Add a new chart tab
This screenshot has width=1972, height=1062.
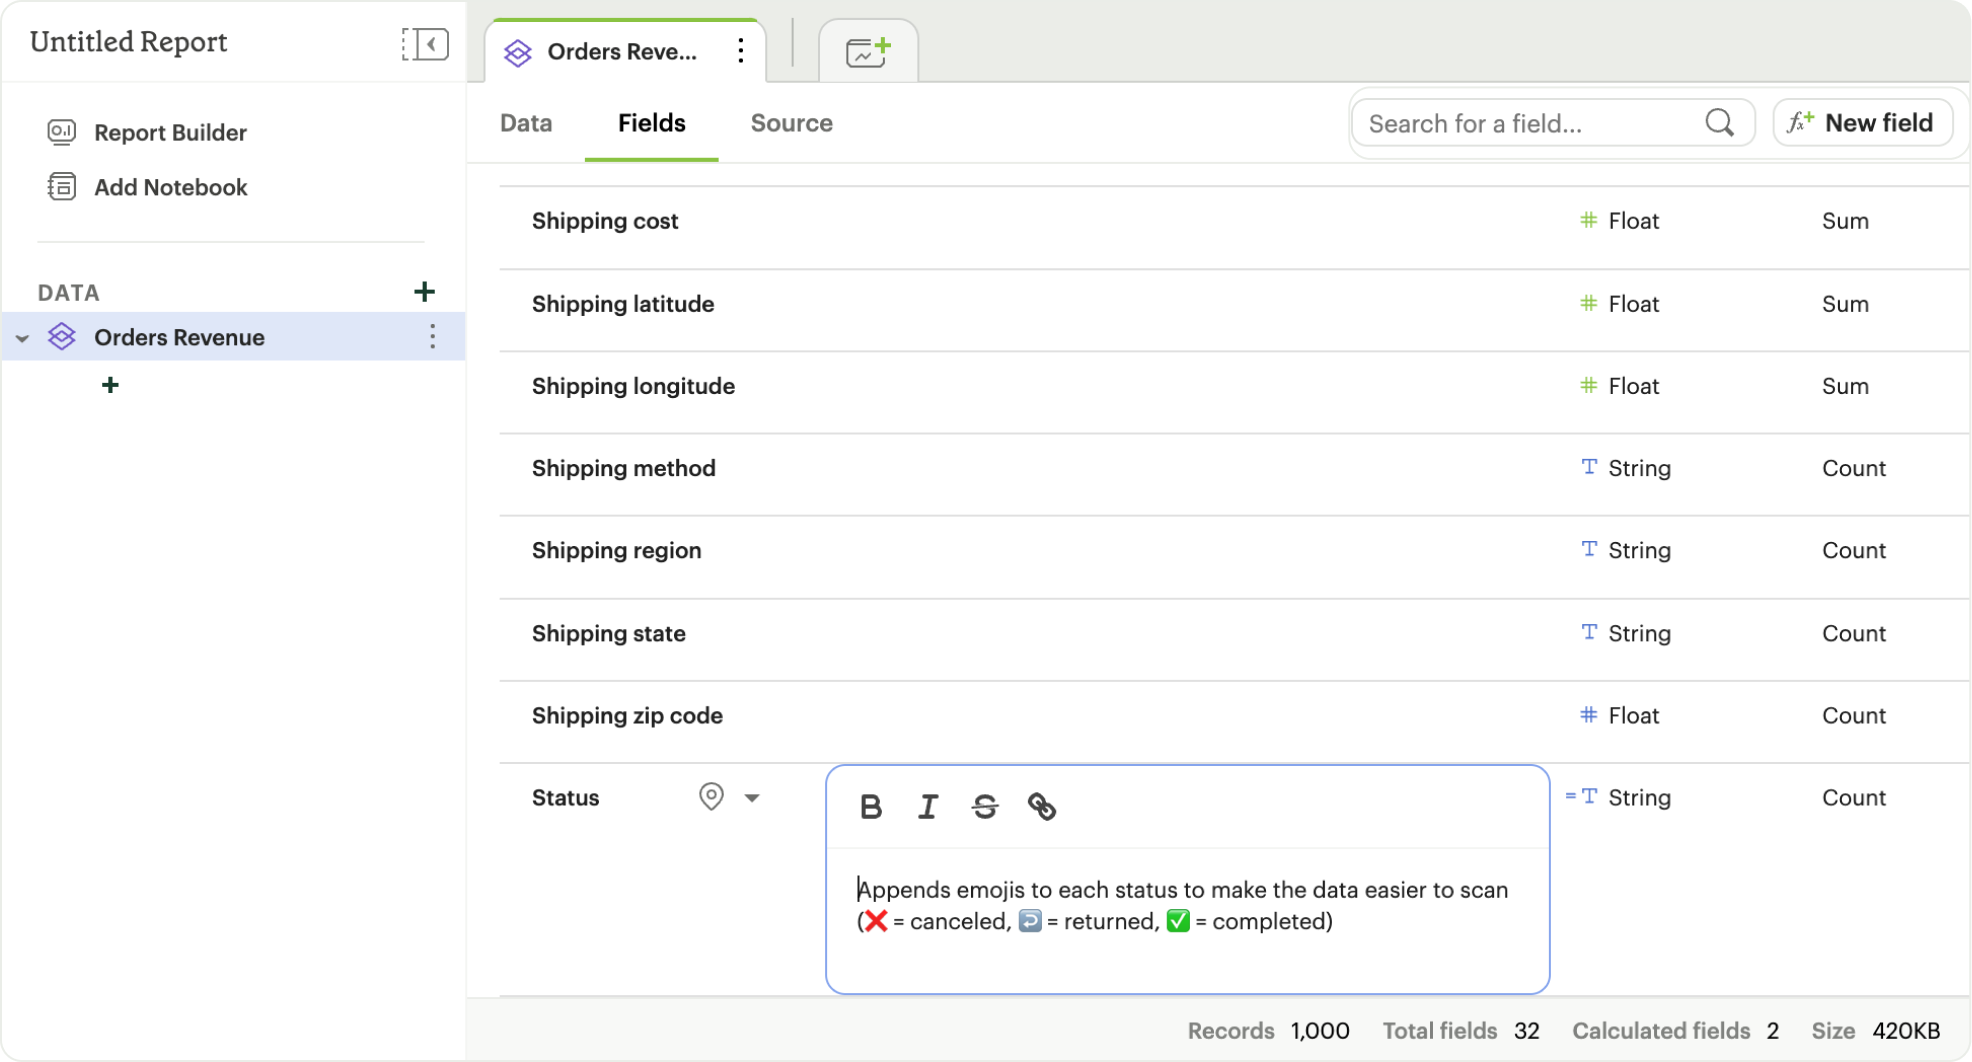(868, 51)
